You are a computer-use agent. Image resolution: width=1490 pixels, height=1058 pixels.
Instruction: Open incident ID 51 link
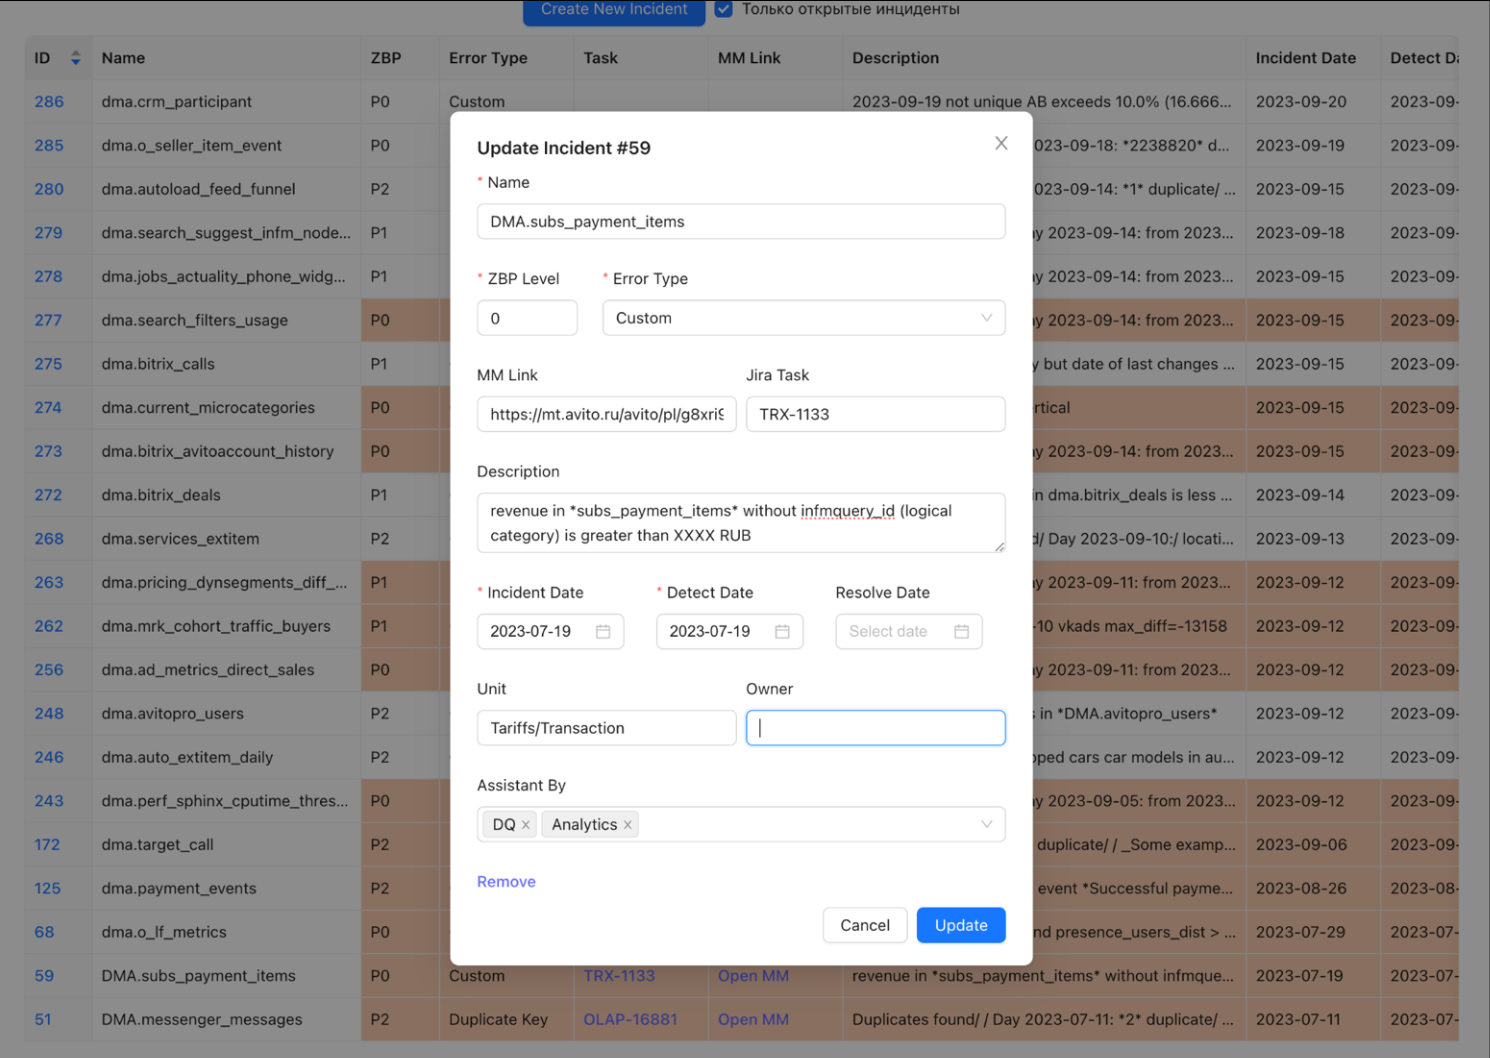pyautogui.click(x=43, y=1020)
